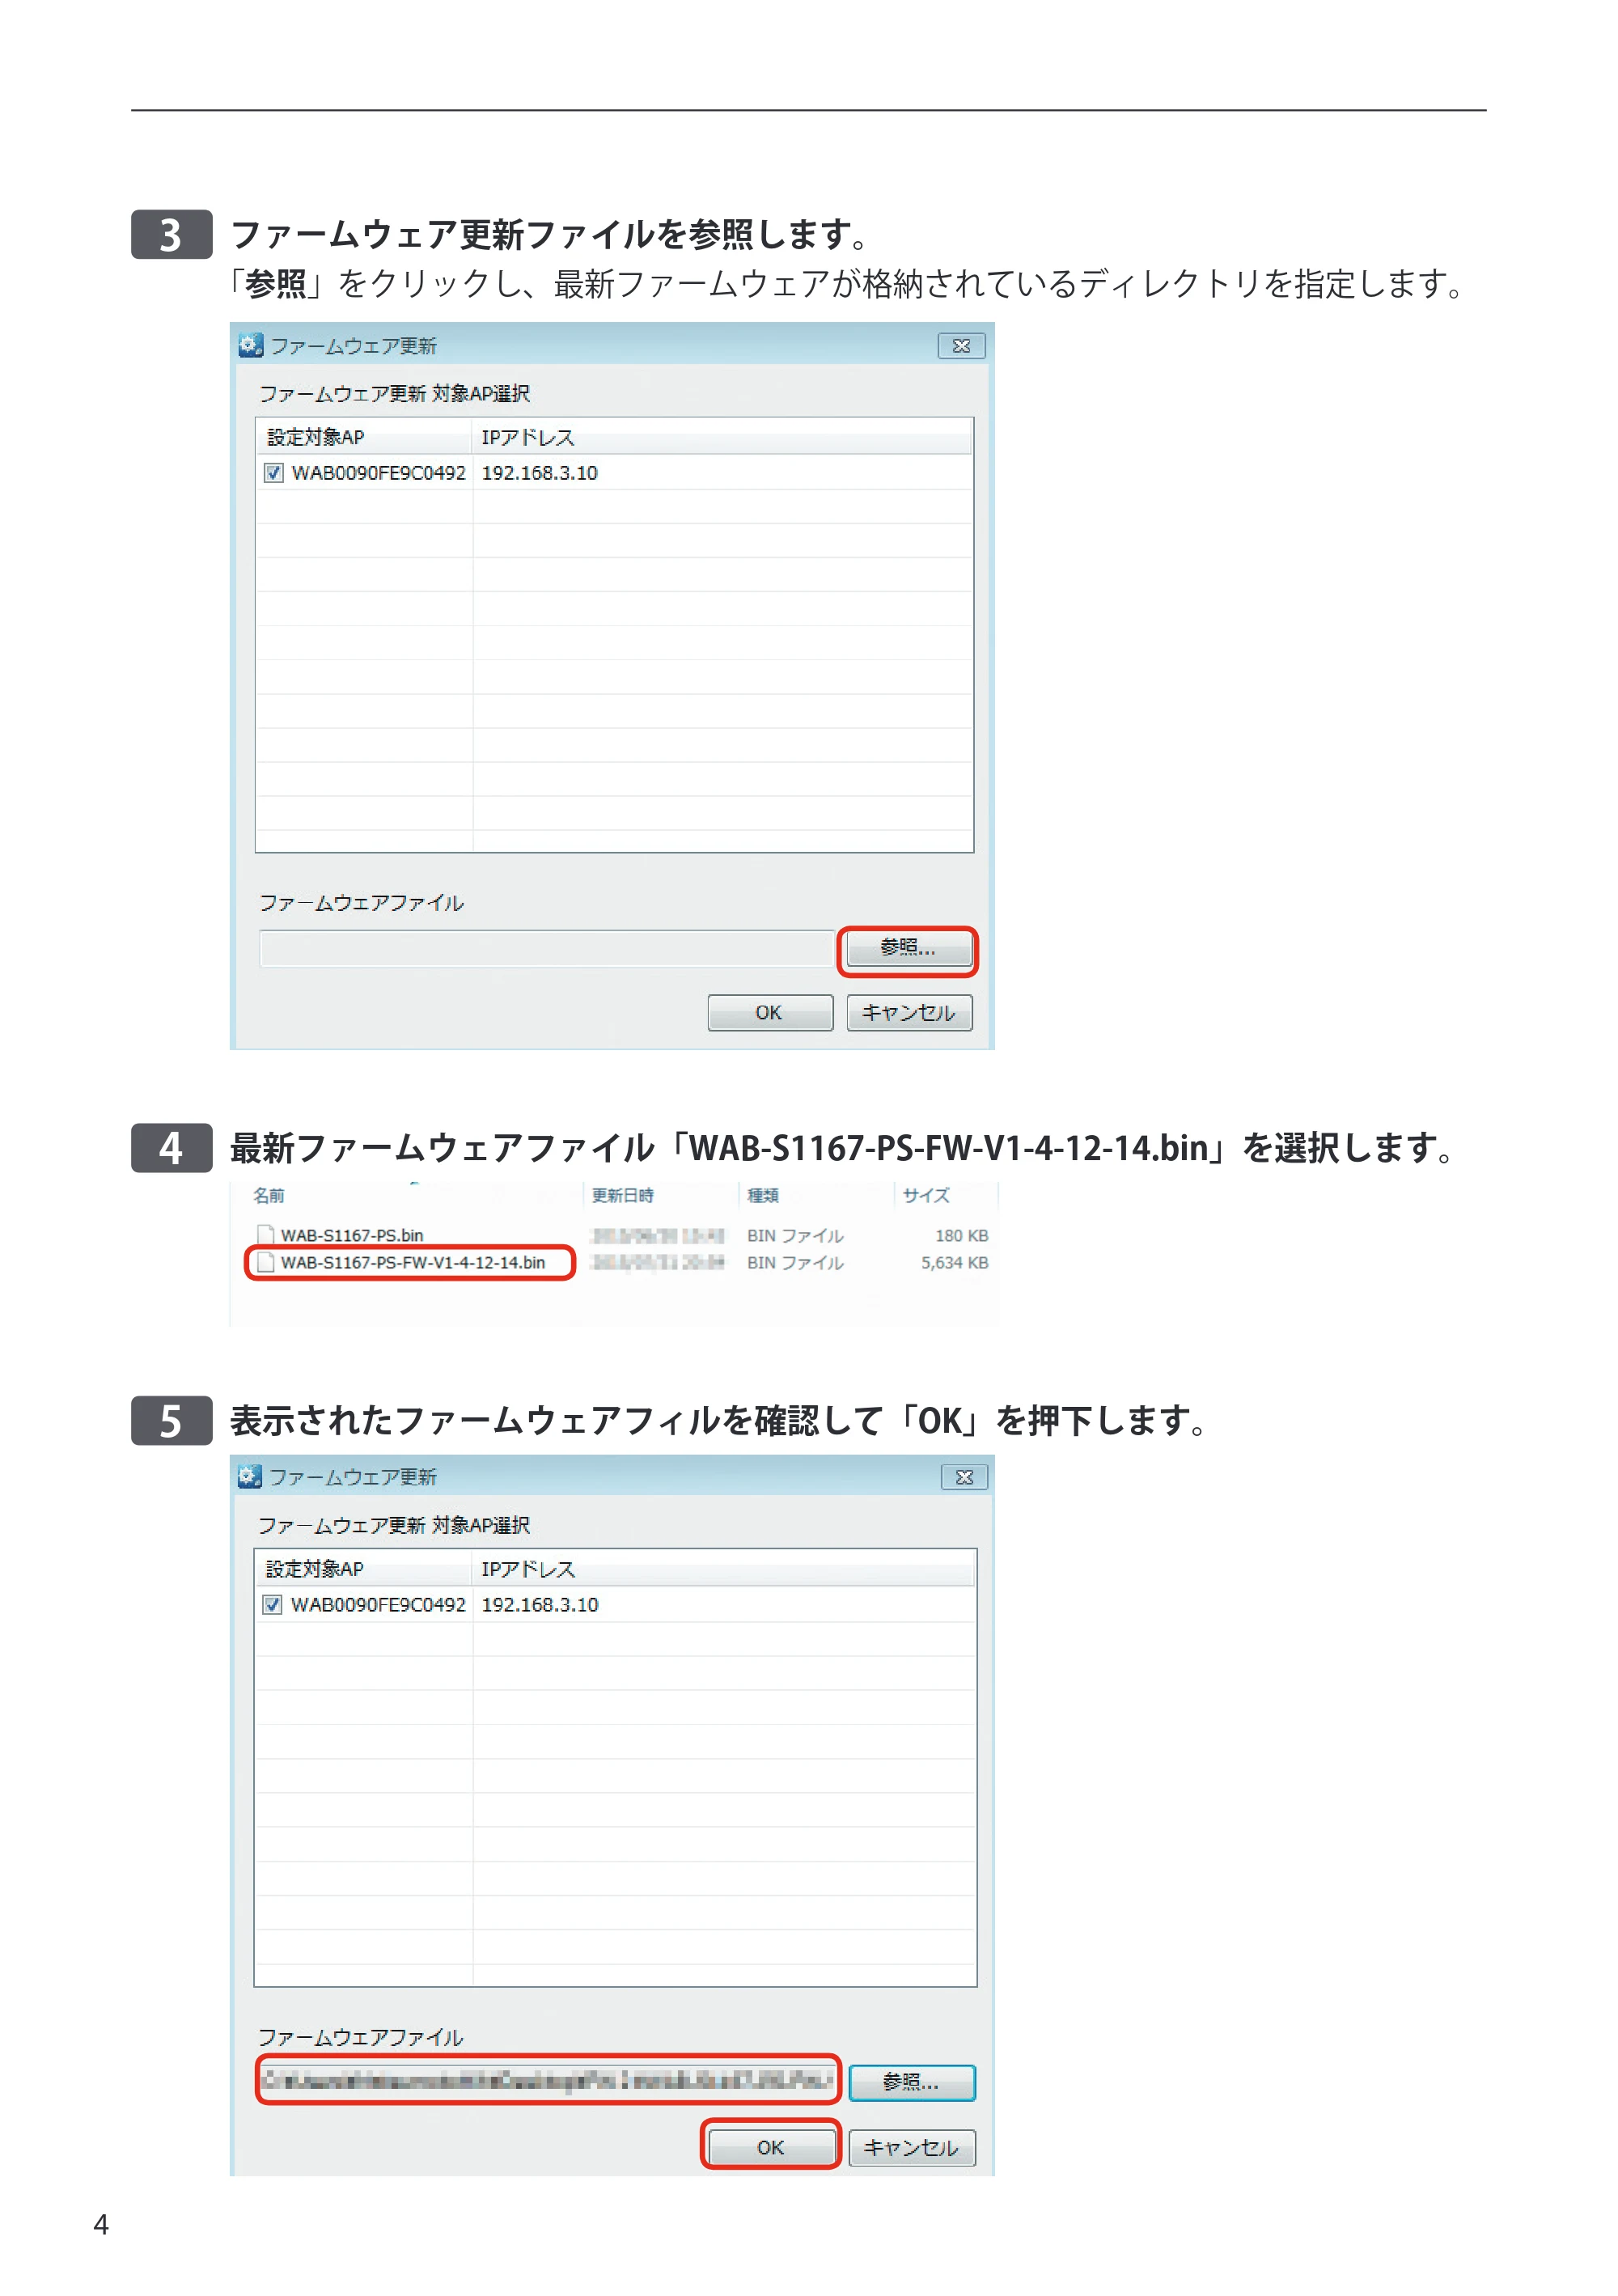Screen dimensions: 1618x2296
Task: Sort the file list by サイズ column
Action: [x=925, y=1196]
